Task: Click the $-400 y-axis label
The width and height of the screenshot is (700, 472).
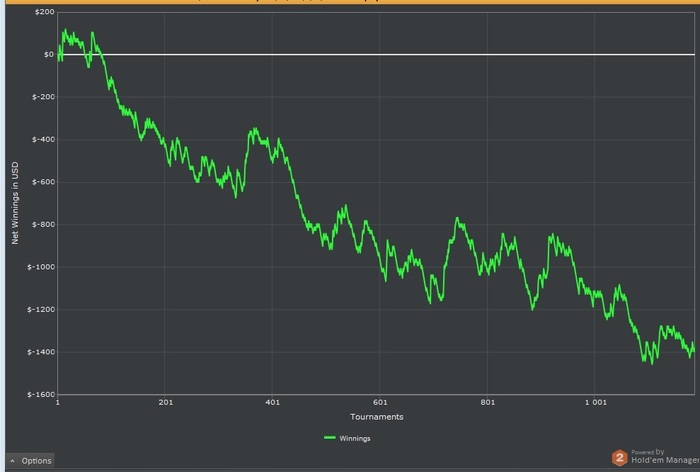Action: coord(43,139)
